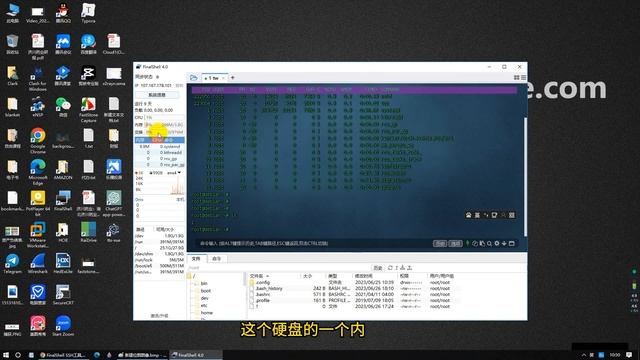Click the 激活/升级 link in sidebar
Viewport: 640px width, 360px height.
[x=159, y=316]
